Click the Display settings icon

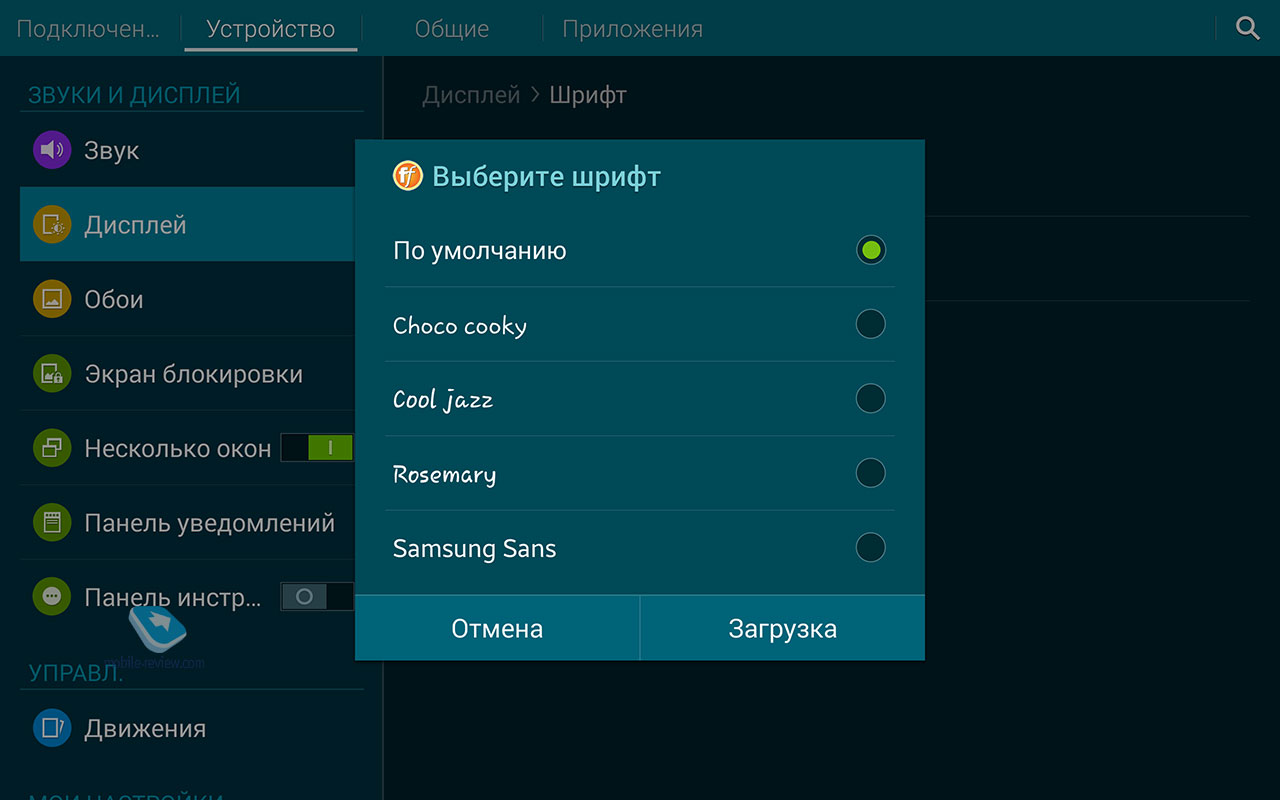point(51,225)
